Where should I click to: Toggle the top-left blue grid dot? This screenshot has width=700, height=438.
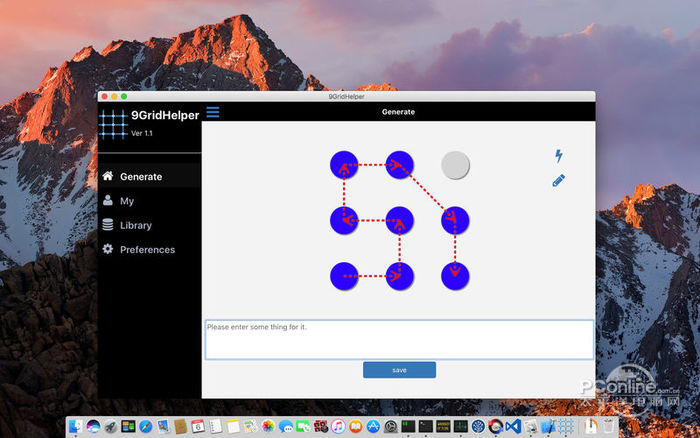(344, 165)
